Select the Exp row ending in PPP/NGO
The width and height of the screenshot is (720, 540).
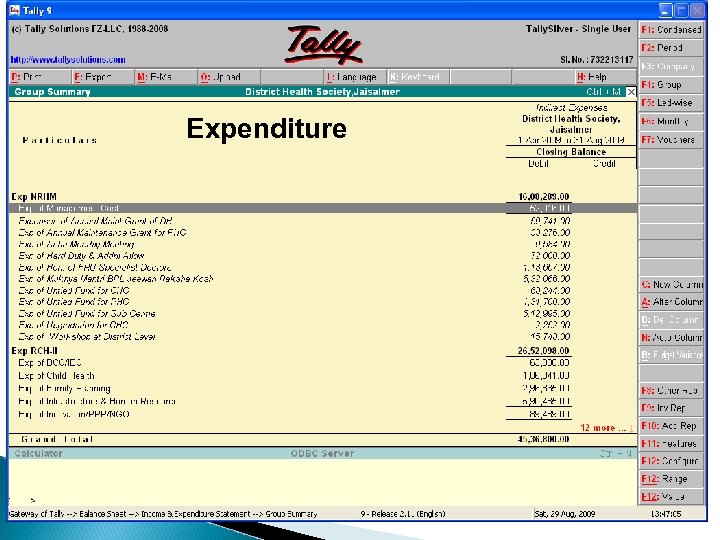[322, 414]
